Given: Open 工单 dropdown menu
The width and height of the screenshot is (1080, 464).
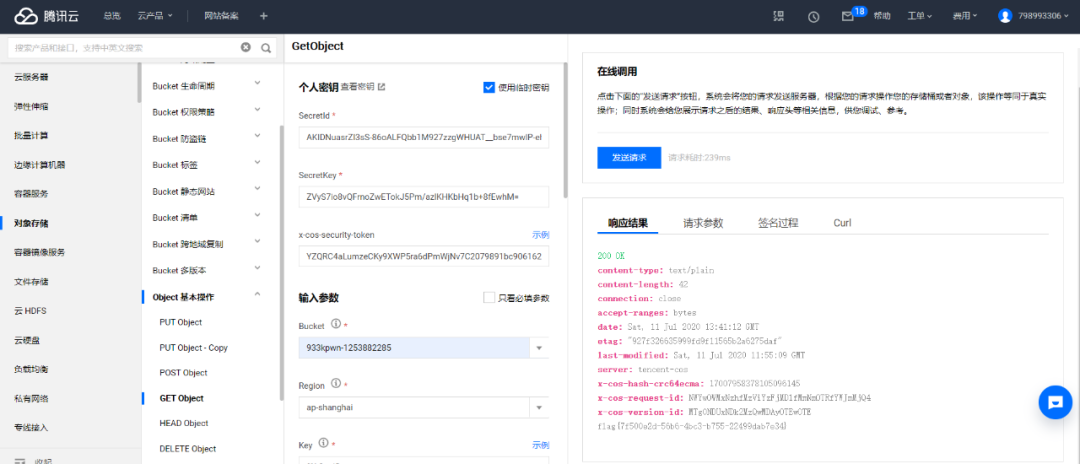Looking at the screenshot, I should pyautogui.click(x=920, y=16).
